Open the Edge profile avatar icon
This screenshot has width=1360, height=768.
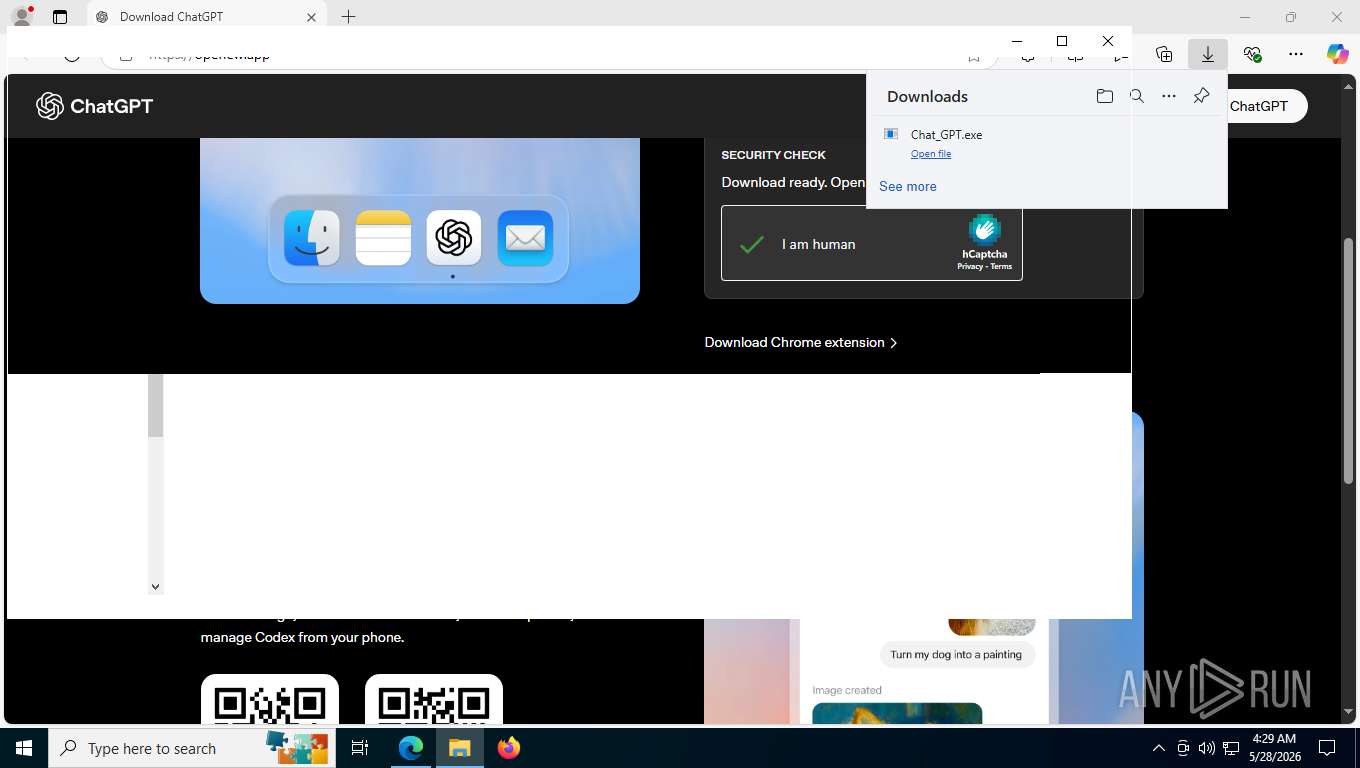21,17
